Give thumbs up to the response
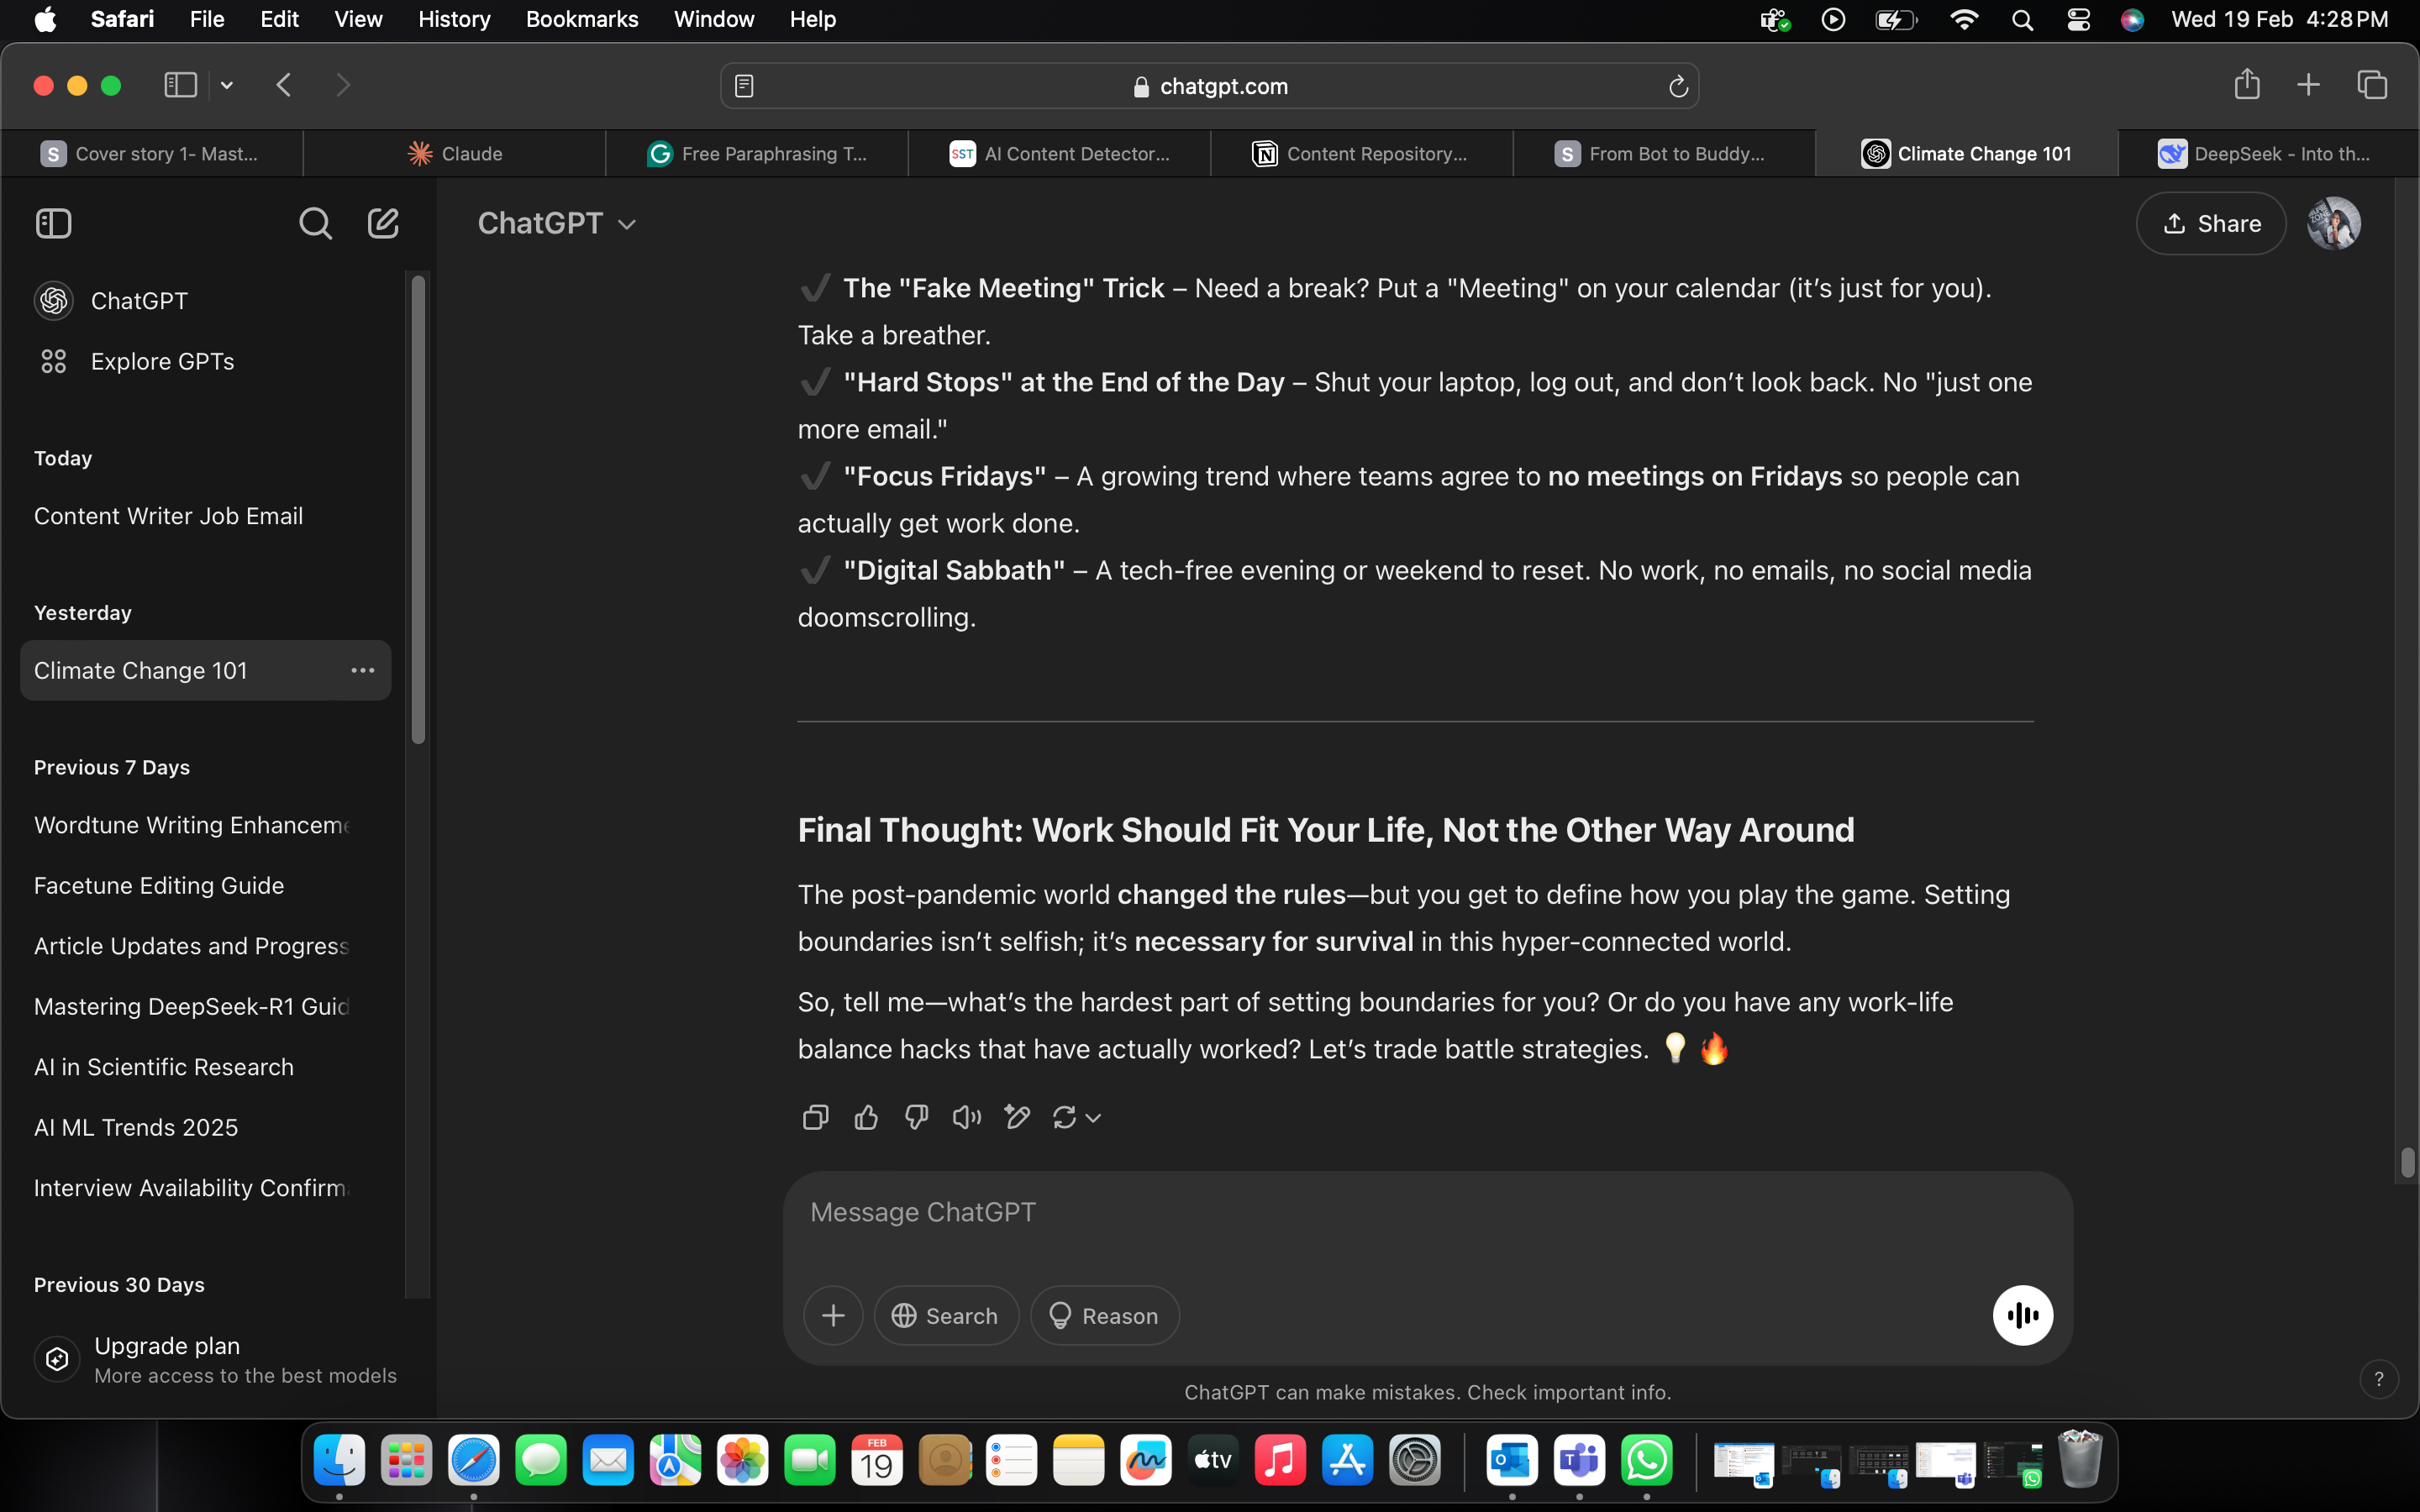2420x1512 pixels. click(866, 1117)
